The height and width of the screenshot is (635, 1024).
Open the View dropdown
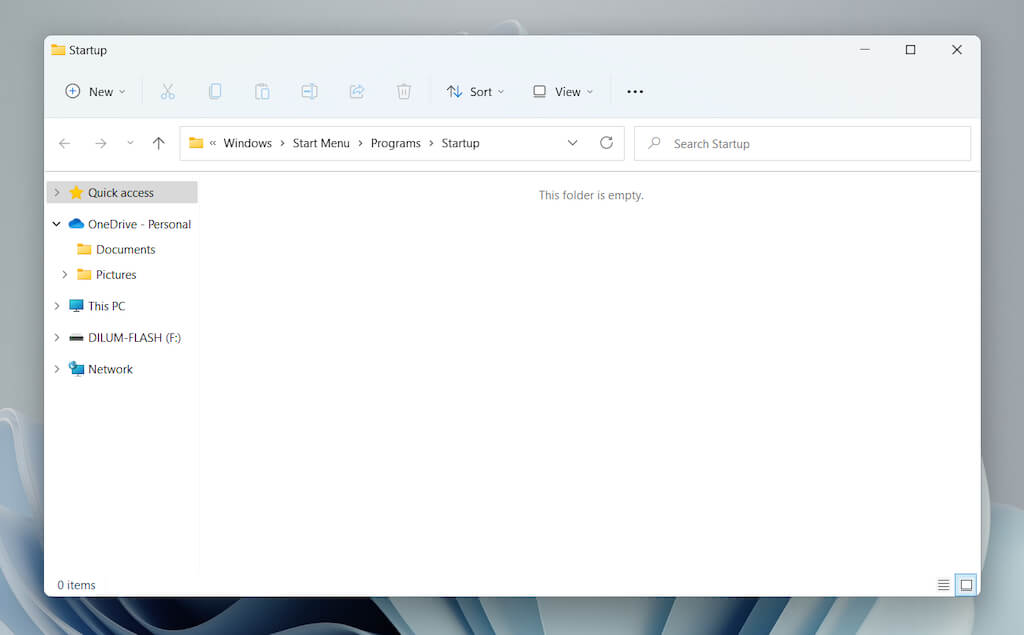coord(563,91)
